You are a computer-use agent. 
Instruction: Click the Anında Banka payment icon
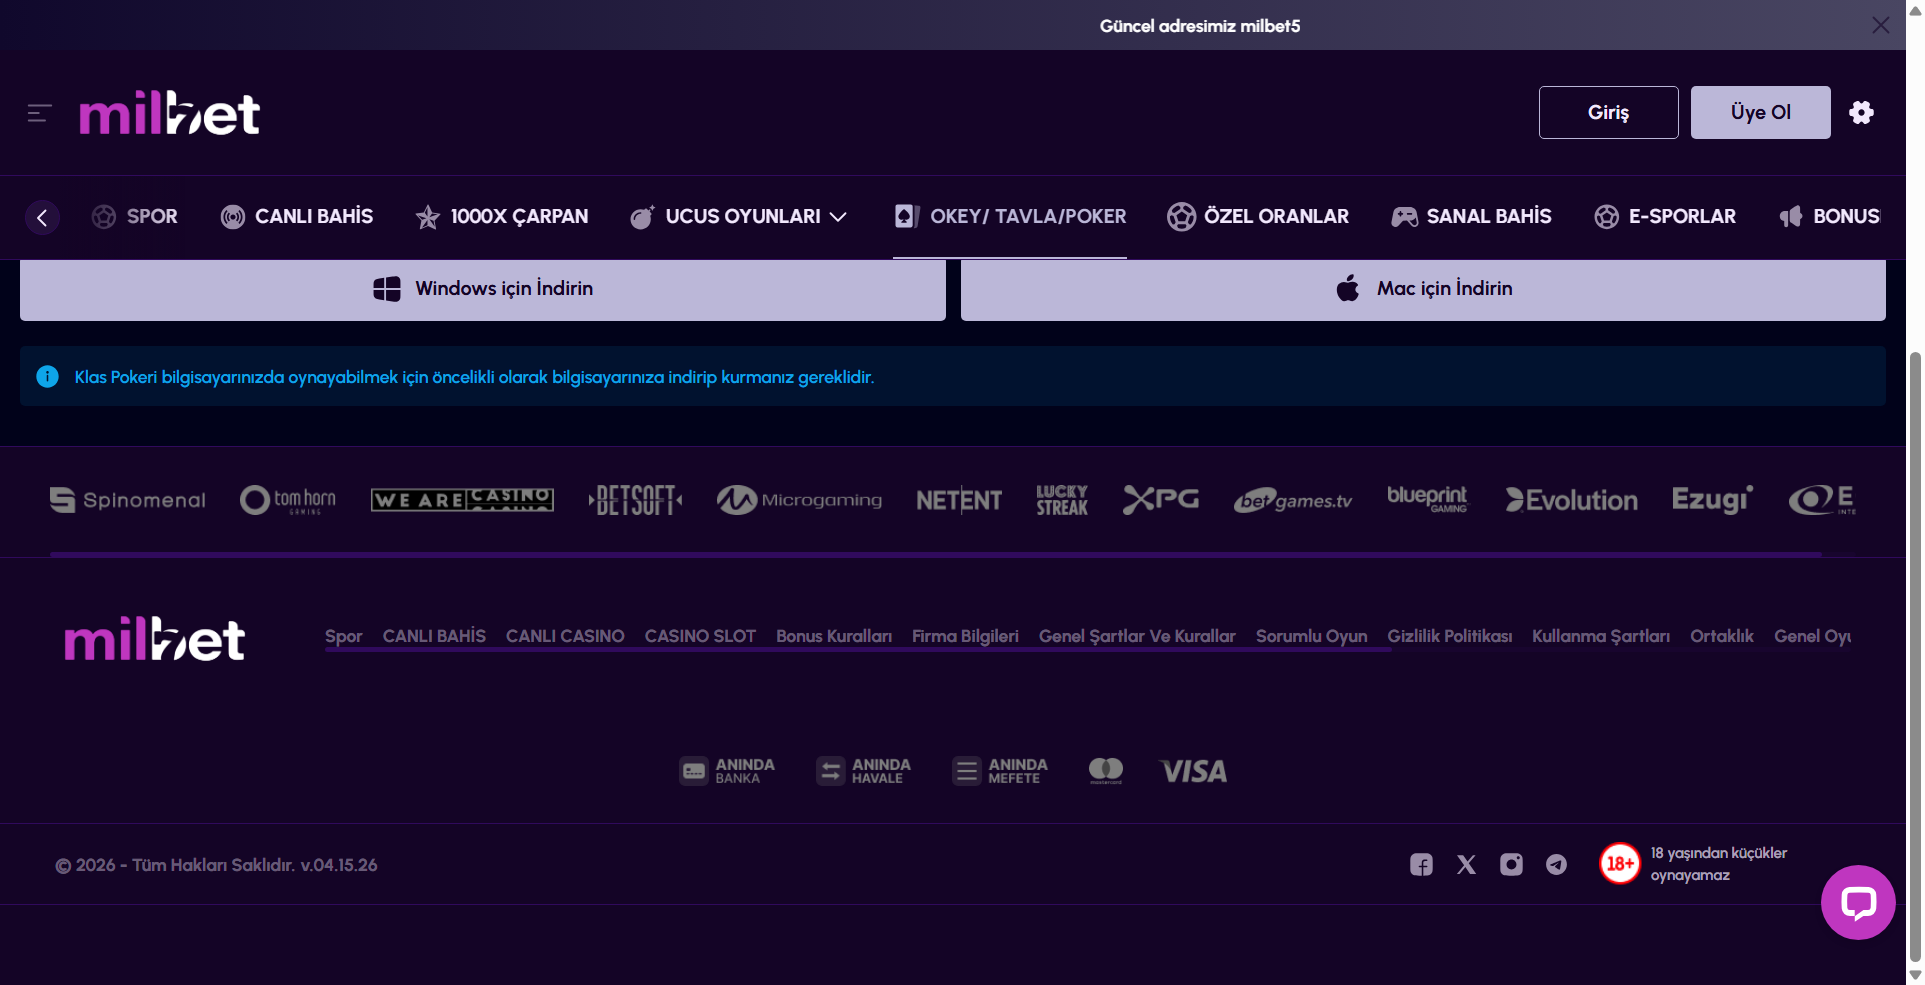coord(727,771)
